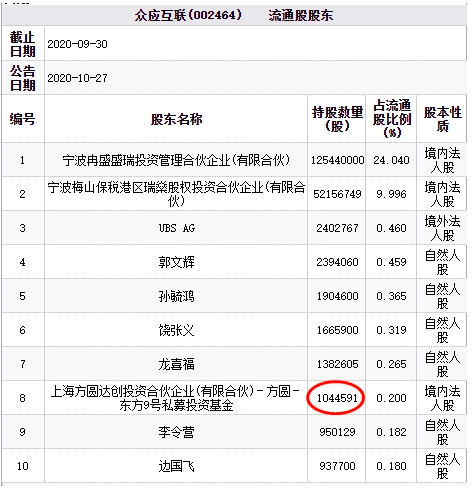The width and height of the screenshot is (472, 489).
Task: Click row number 5 in 编号 column
Action: pos(22,296)
